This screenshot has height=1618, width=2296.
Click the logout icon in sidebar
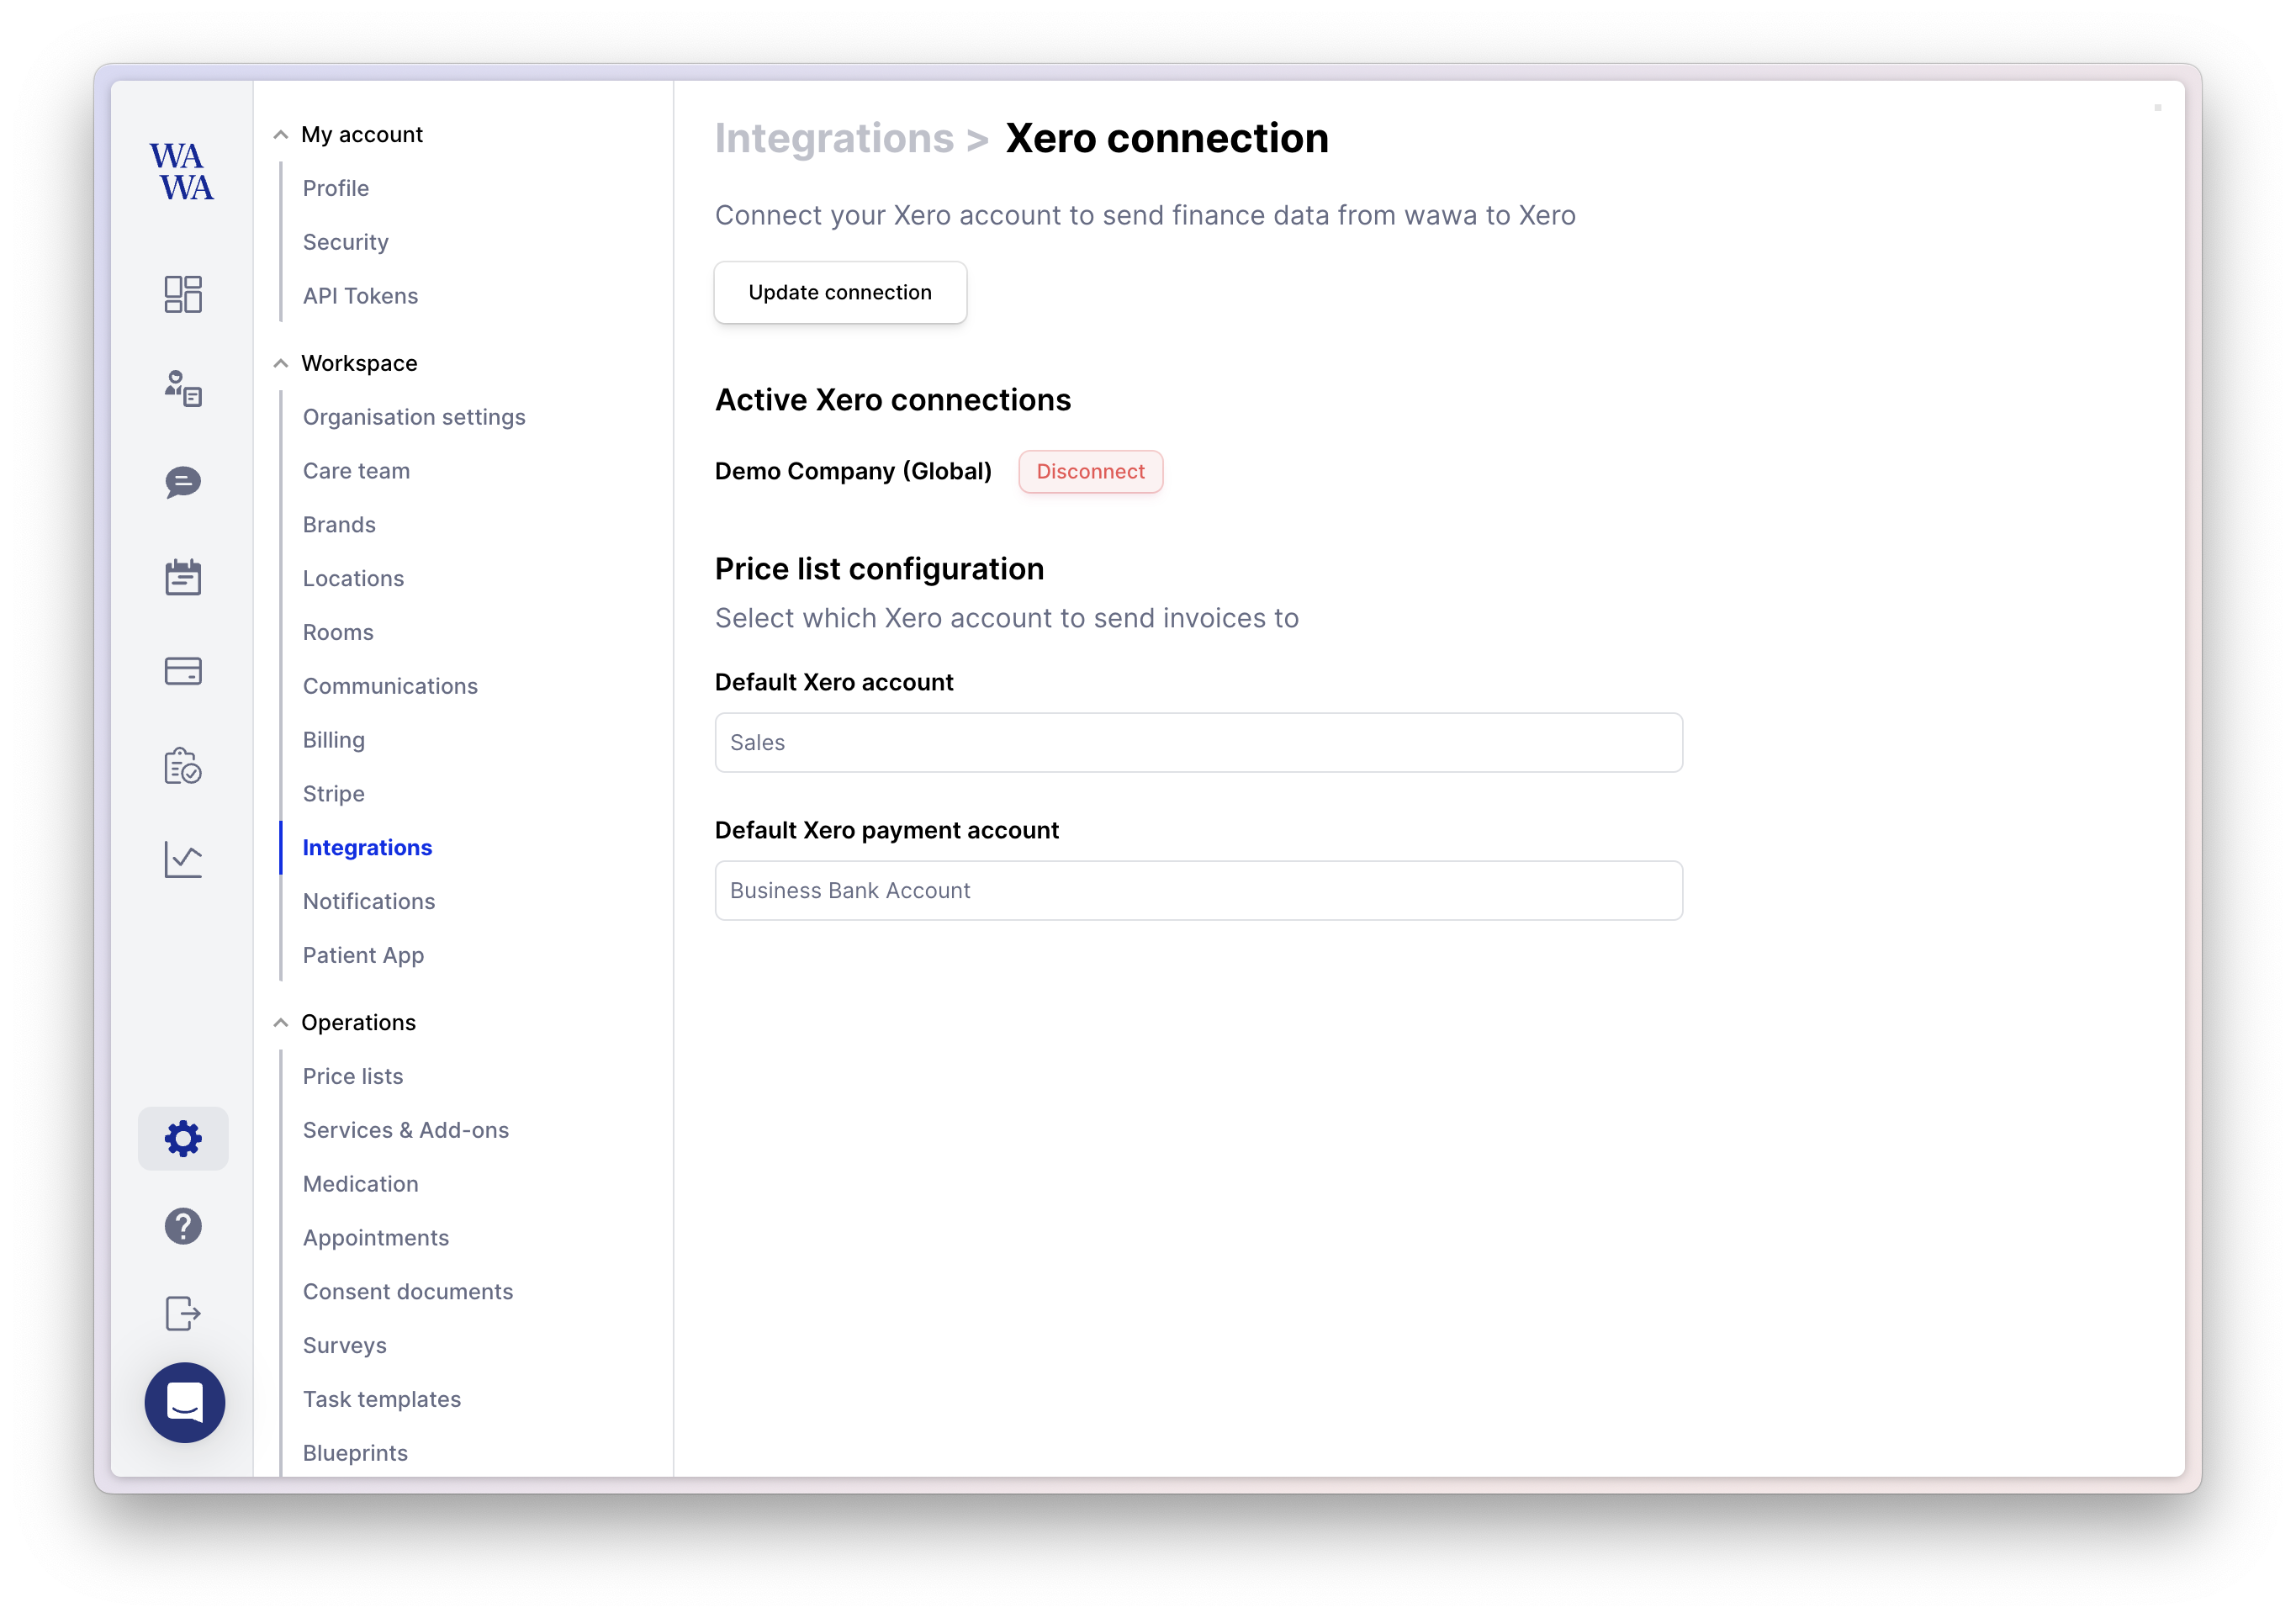(183, 1313)
